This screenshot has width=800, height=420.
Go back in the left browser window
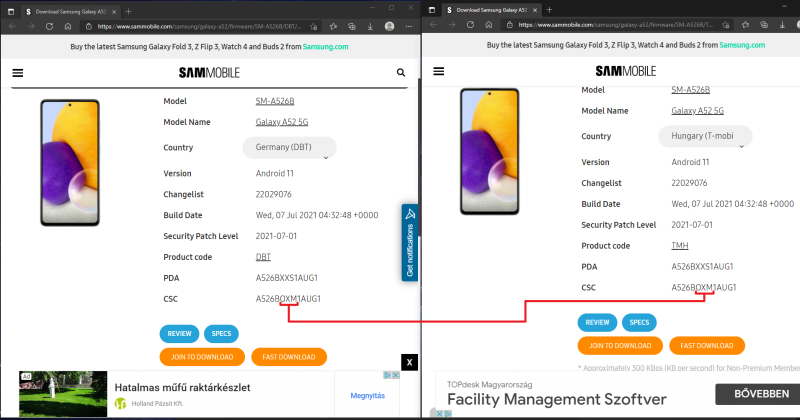(12, 27)
